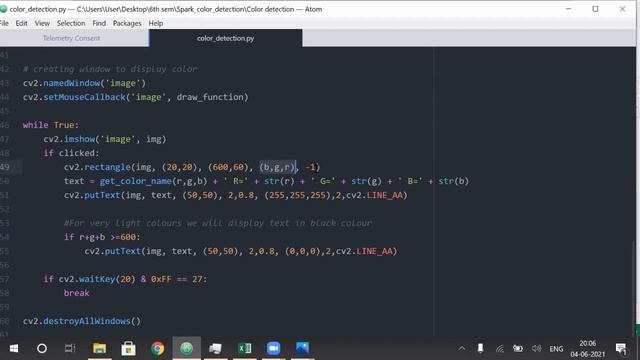This screenshot has width=640, height=360.
Task: Open the Photos app in taskbar
Action: coord(302,348)
